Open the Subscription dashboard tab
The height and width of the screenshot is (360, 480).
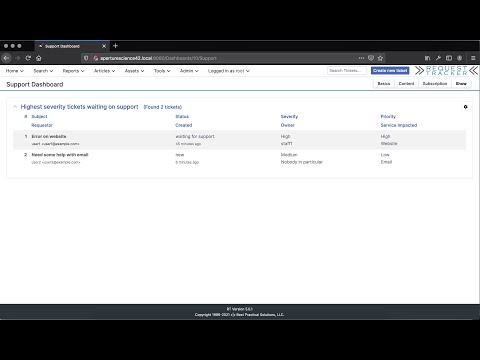click(x=435, y=84)
